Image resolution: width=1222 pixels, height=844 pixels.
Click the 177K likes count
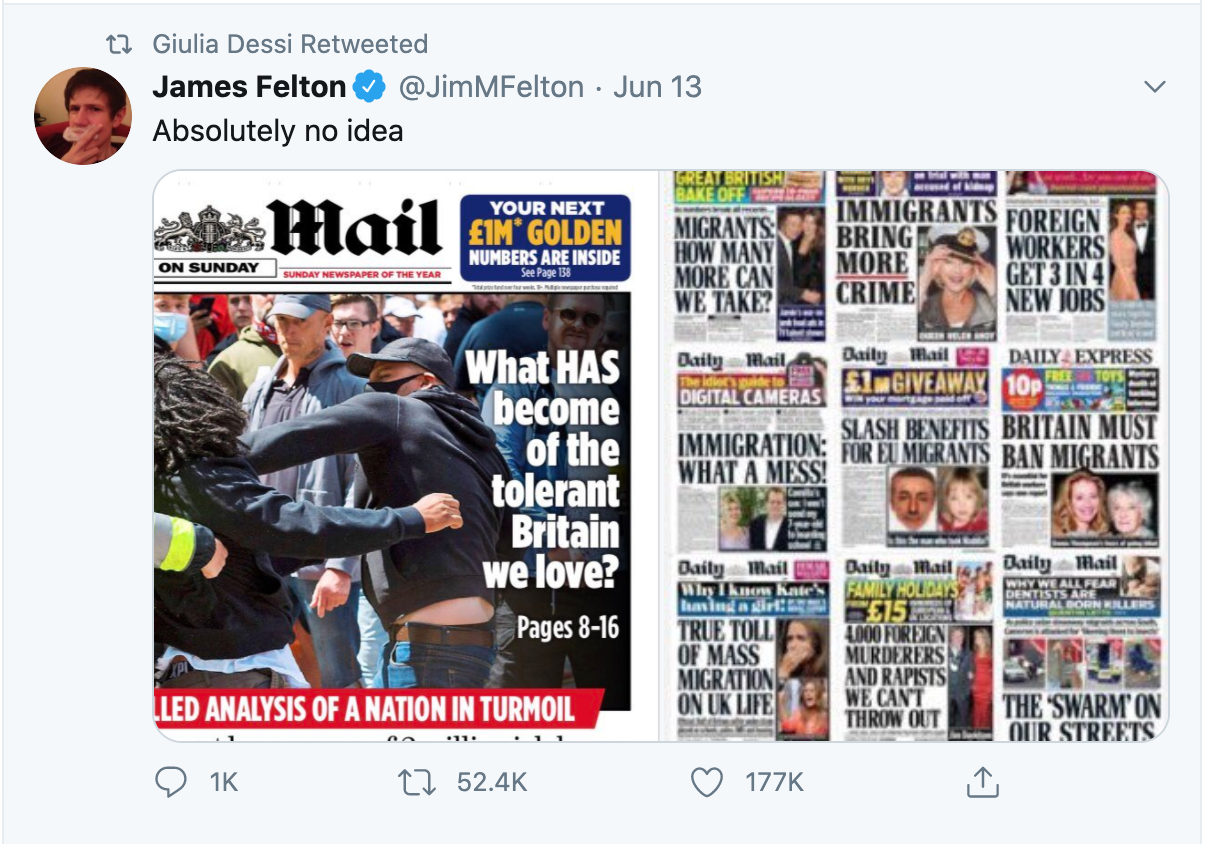pos(774,781)
